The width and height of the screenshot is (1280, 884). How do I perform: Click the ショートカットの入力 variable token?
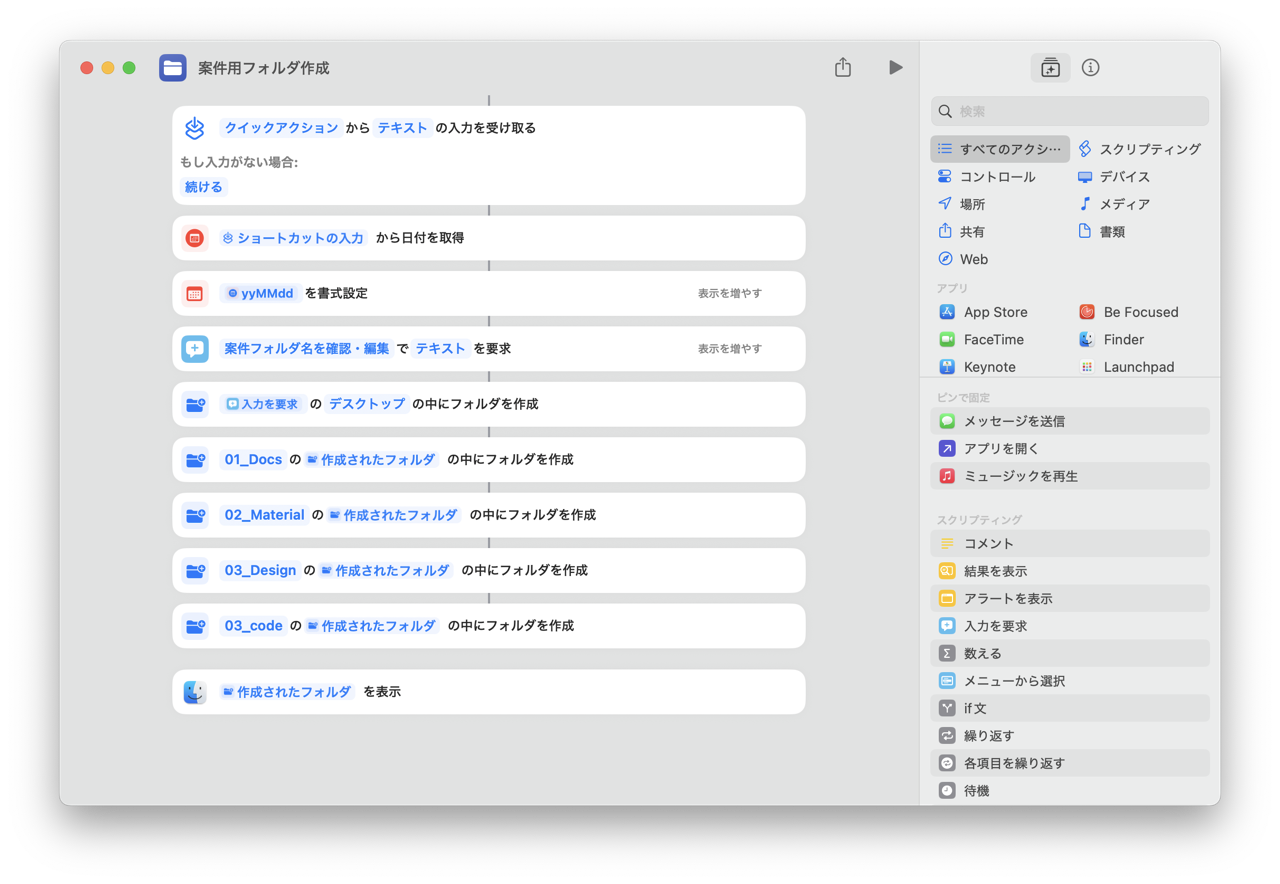click(x=294, y=238)
